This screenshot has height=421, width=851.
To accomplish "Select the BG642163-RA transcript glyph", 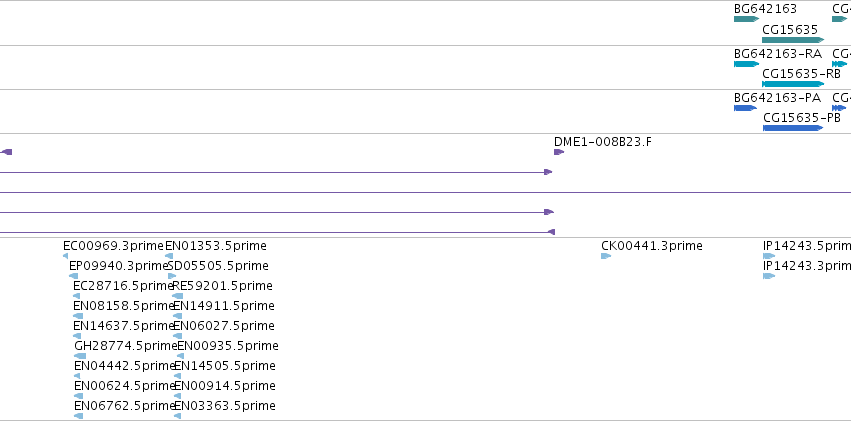I will coord(746,64).
